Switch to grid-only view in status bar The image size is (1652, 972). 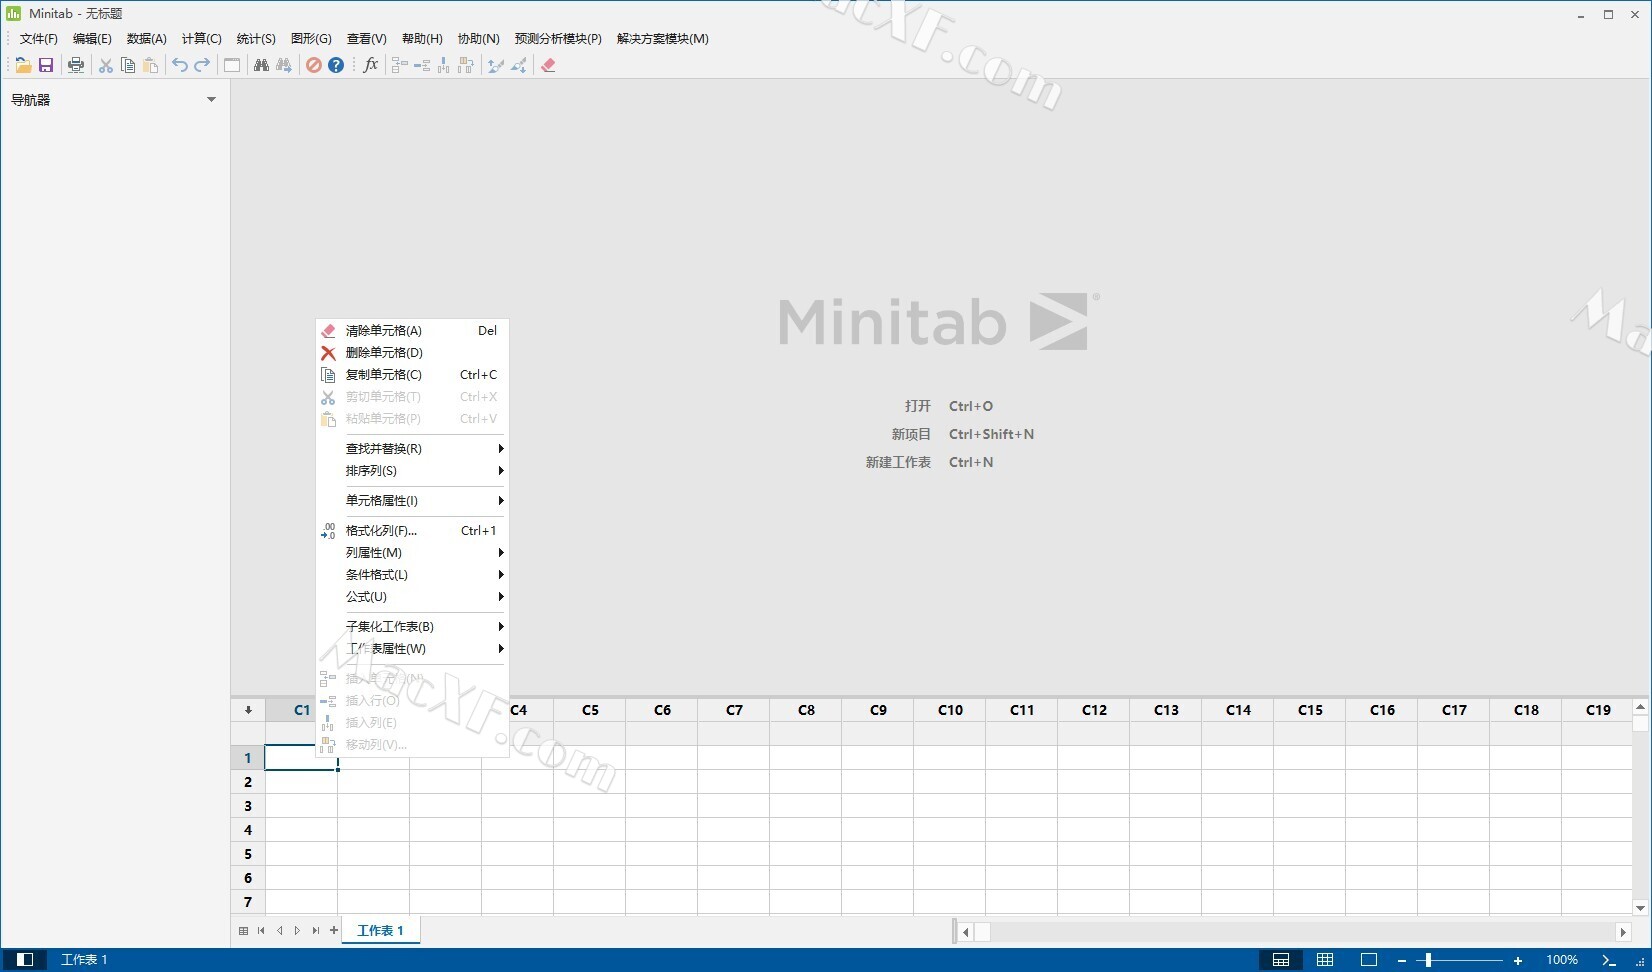point(1325,960)
